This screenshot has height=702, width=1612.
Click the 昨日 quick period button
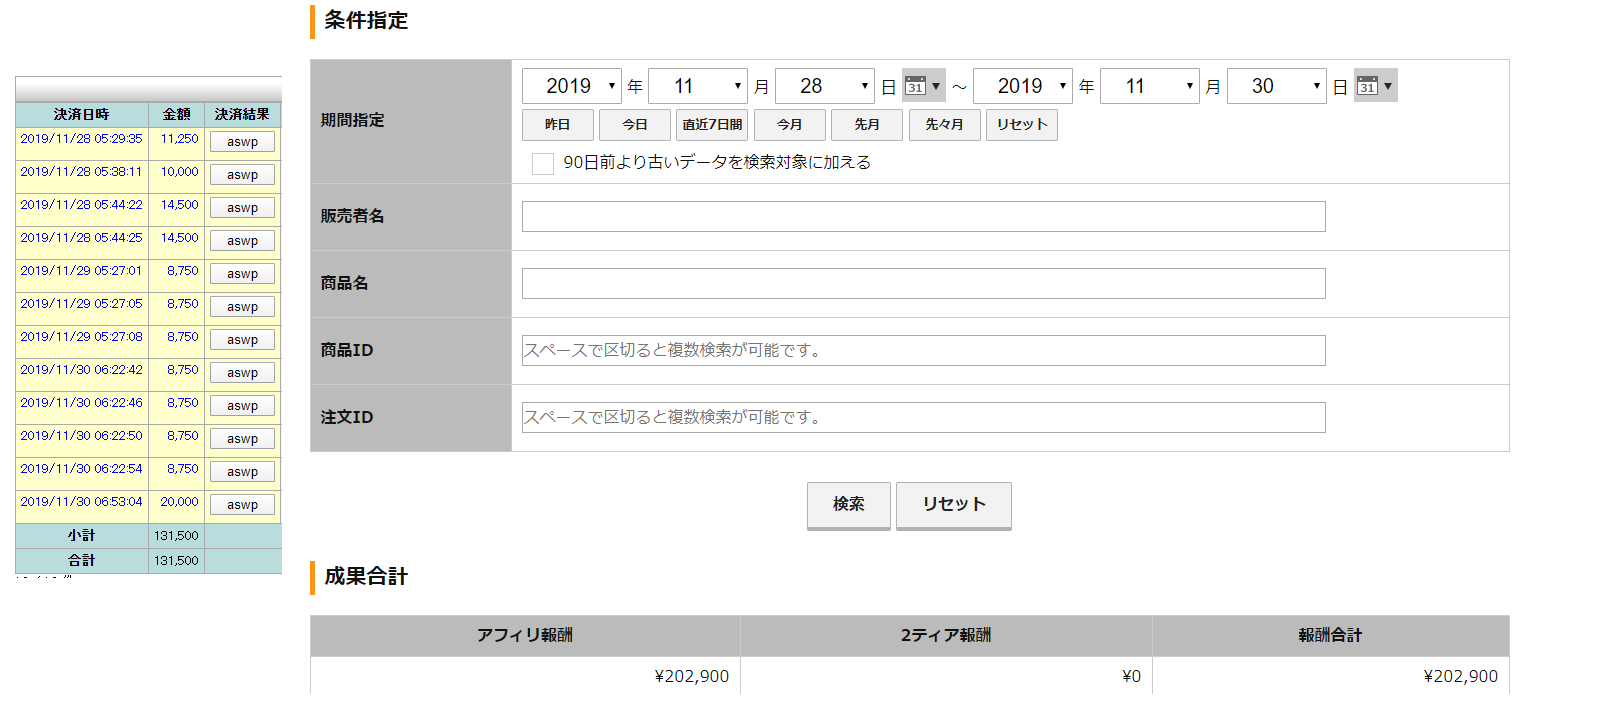coord(557,125)
